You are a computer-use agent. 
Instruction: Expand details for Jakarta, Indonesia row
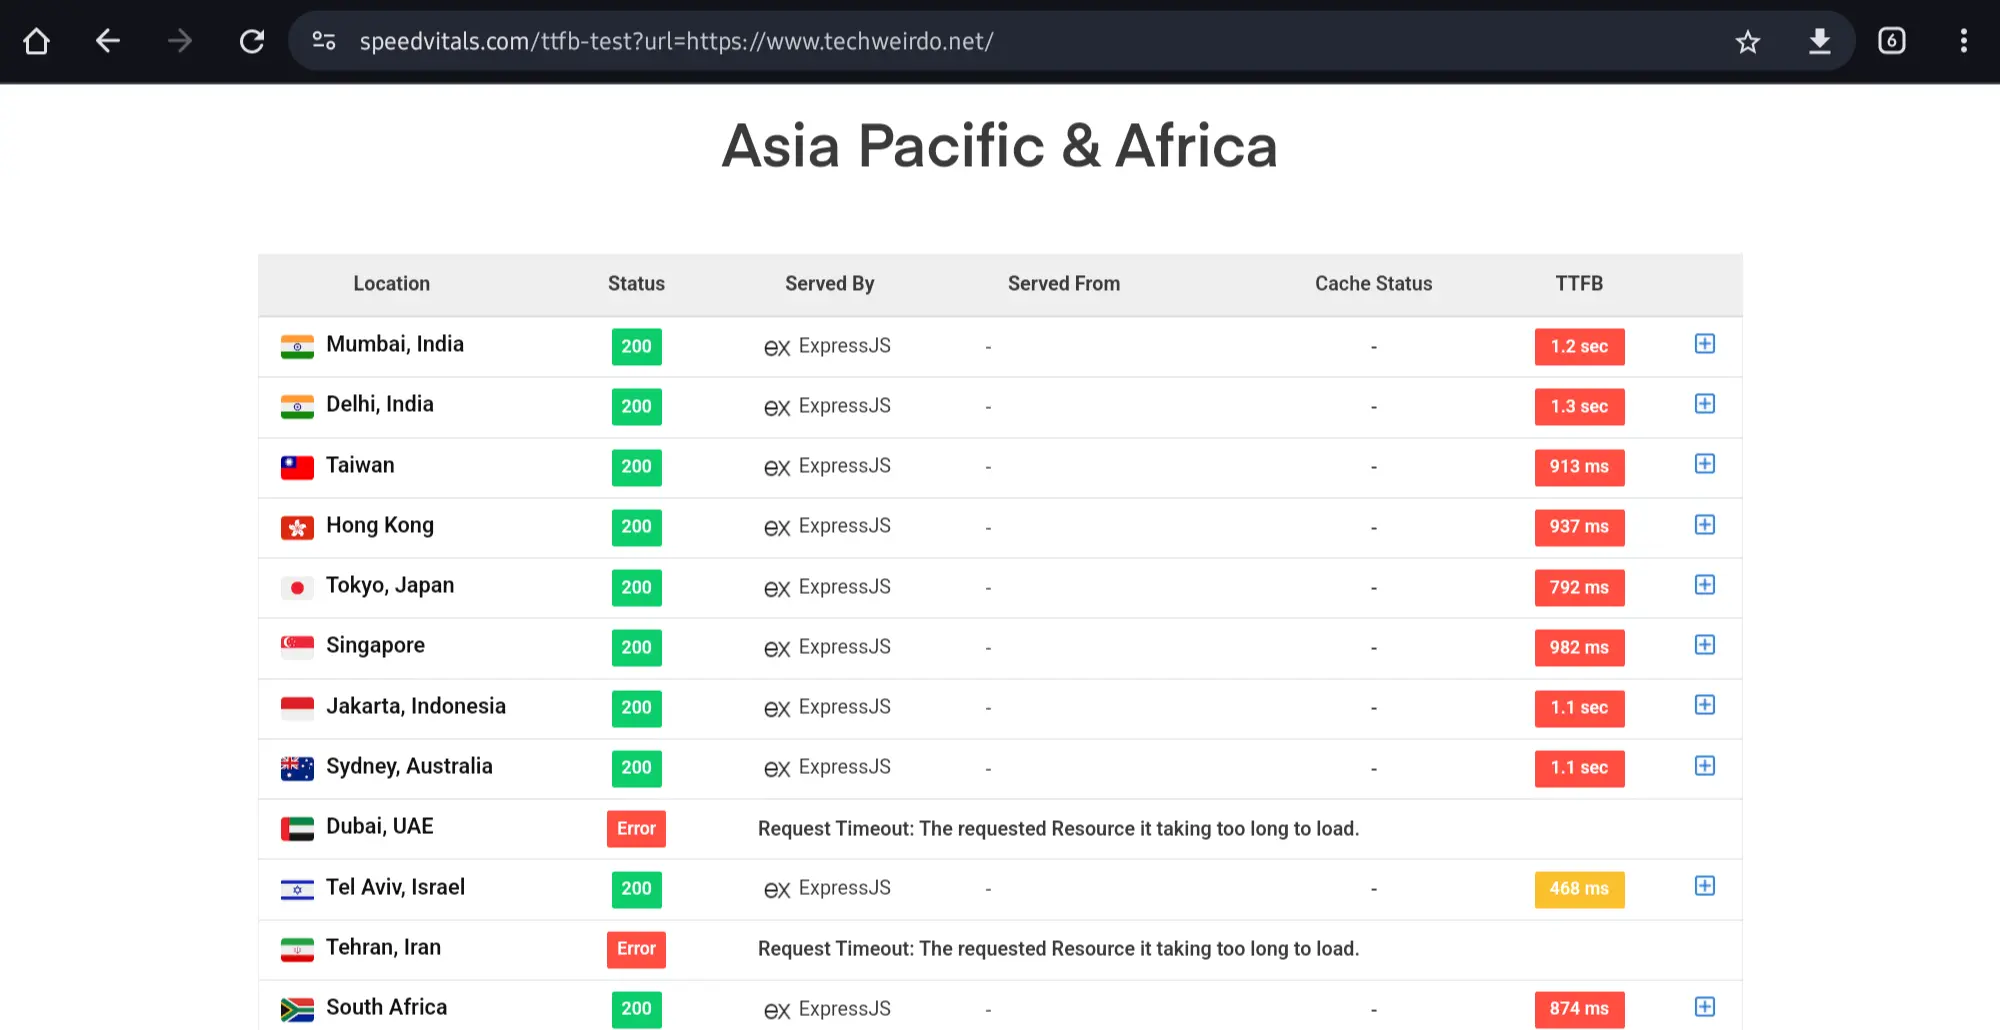coord(1705,705)
